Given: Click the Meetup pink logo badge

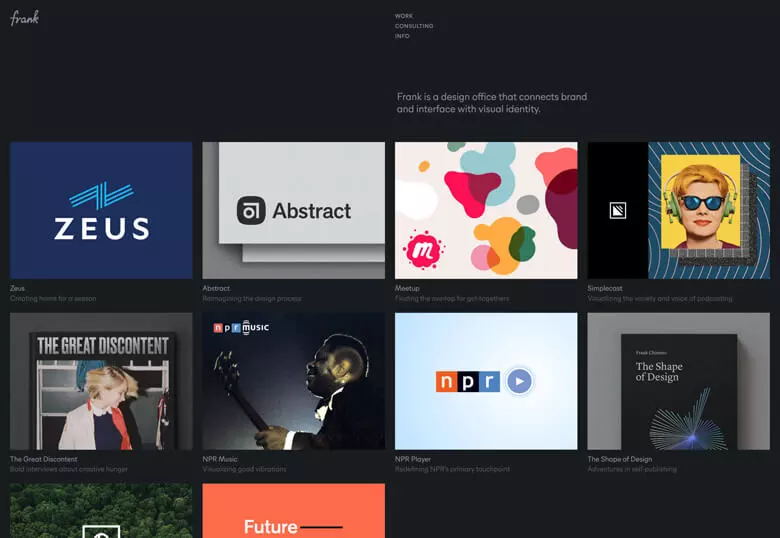Looking at the screenshot, I should (x=423, y=250).
